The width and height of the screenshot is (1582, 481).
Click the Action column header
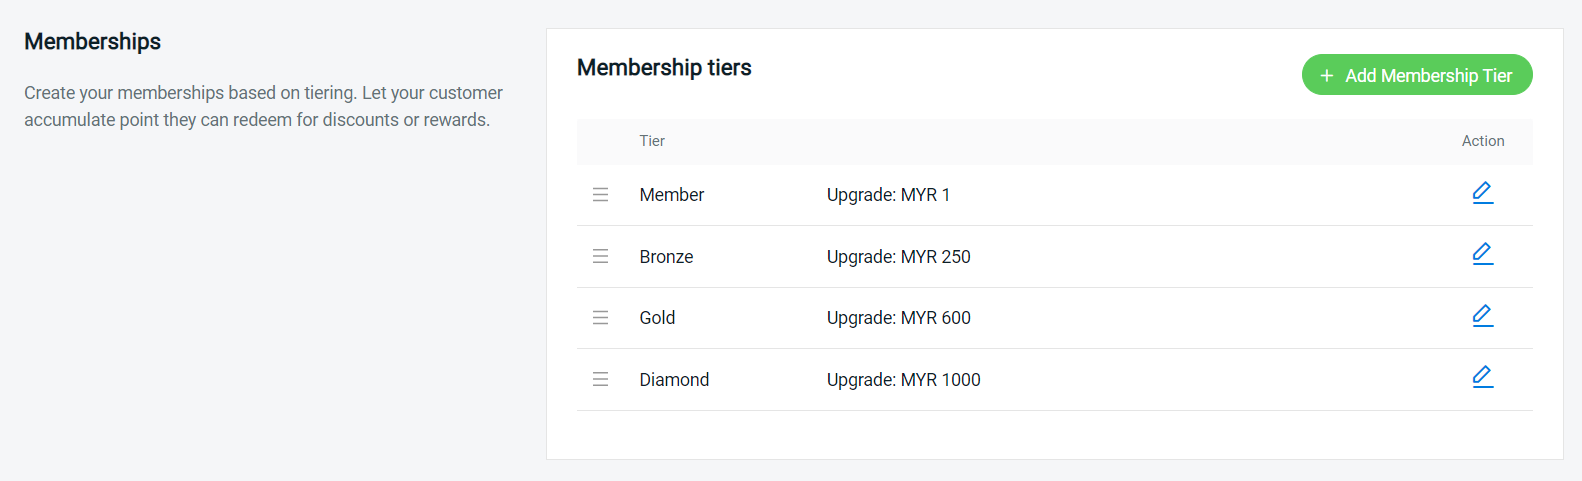pyautogui.click(x=1483, y=141)
